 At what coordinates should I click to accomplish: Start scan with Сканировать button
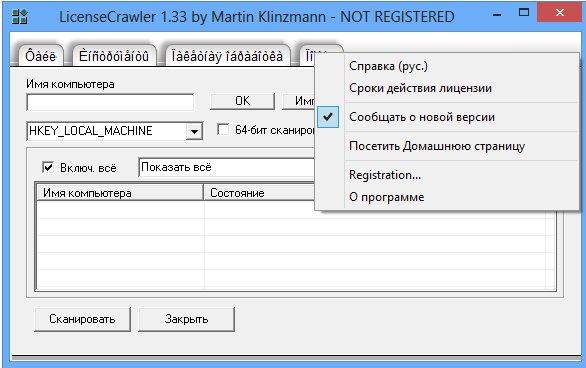82,319
